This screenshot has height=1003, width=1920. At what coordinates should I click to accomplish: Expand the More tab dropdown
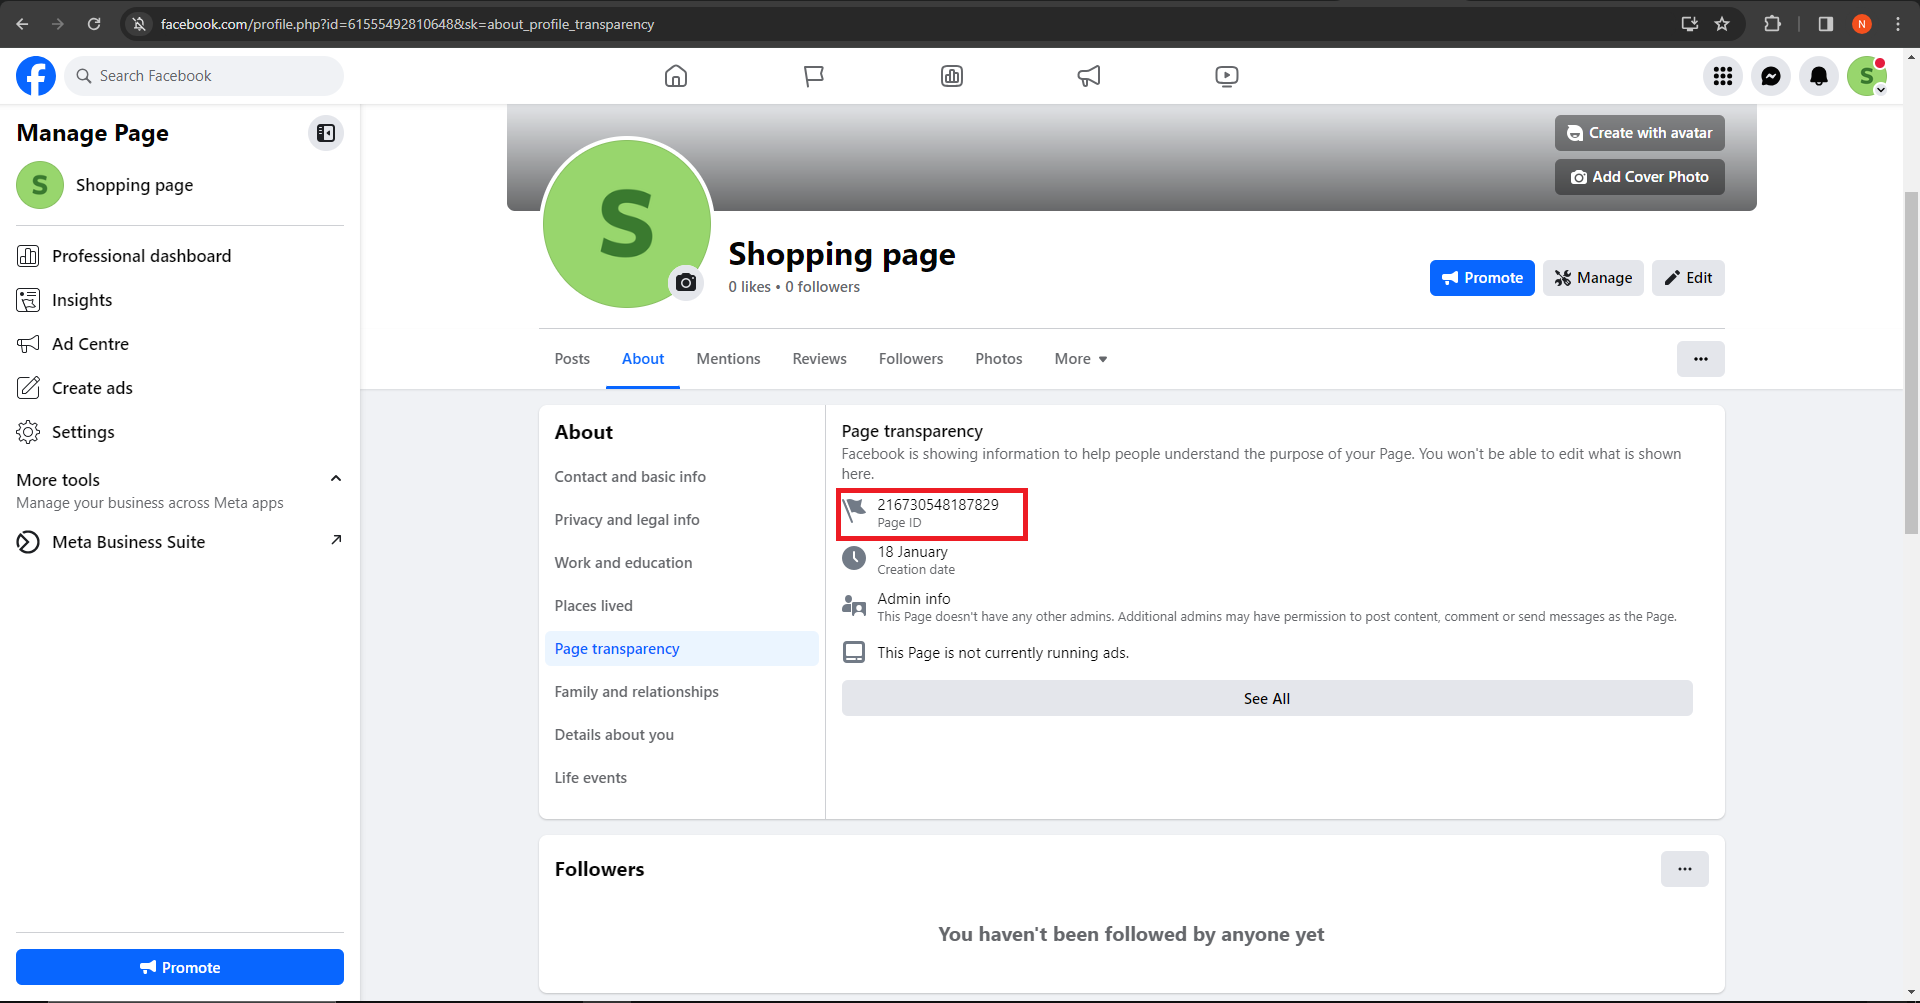[1081, 359]
